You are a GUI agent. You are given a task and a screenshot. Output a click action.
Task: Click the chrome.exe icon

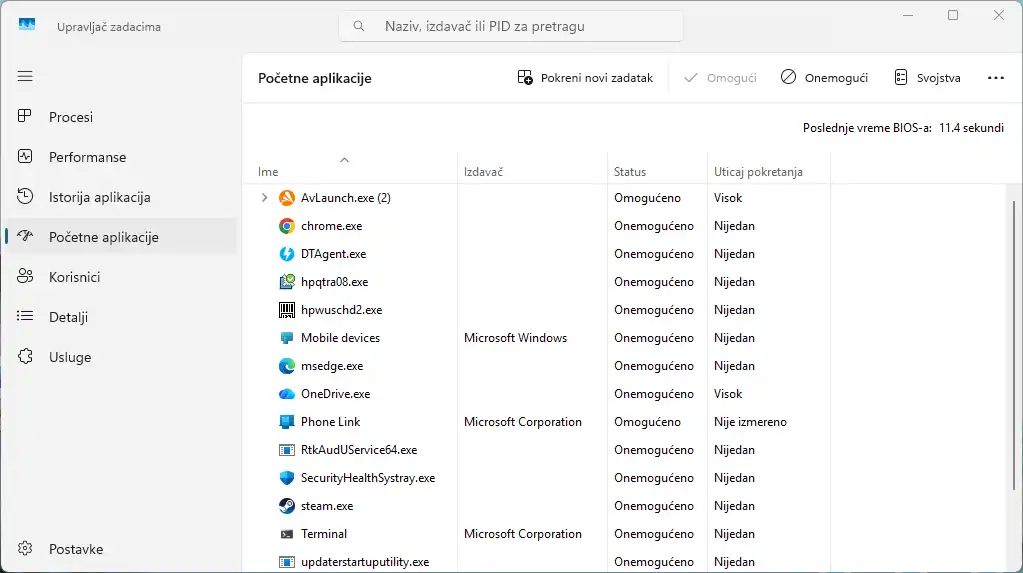click(x=286, y=226)
